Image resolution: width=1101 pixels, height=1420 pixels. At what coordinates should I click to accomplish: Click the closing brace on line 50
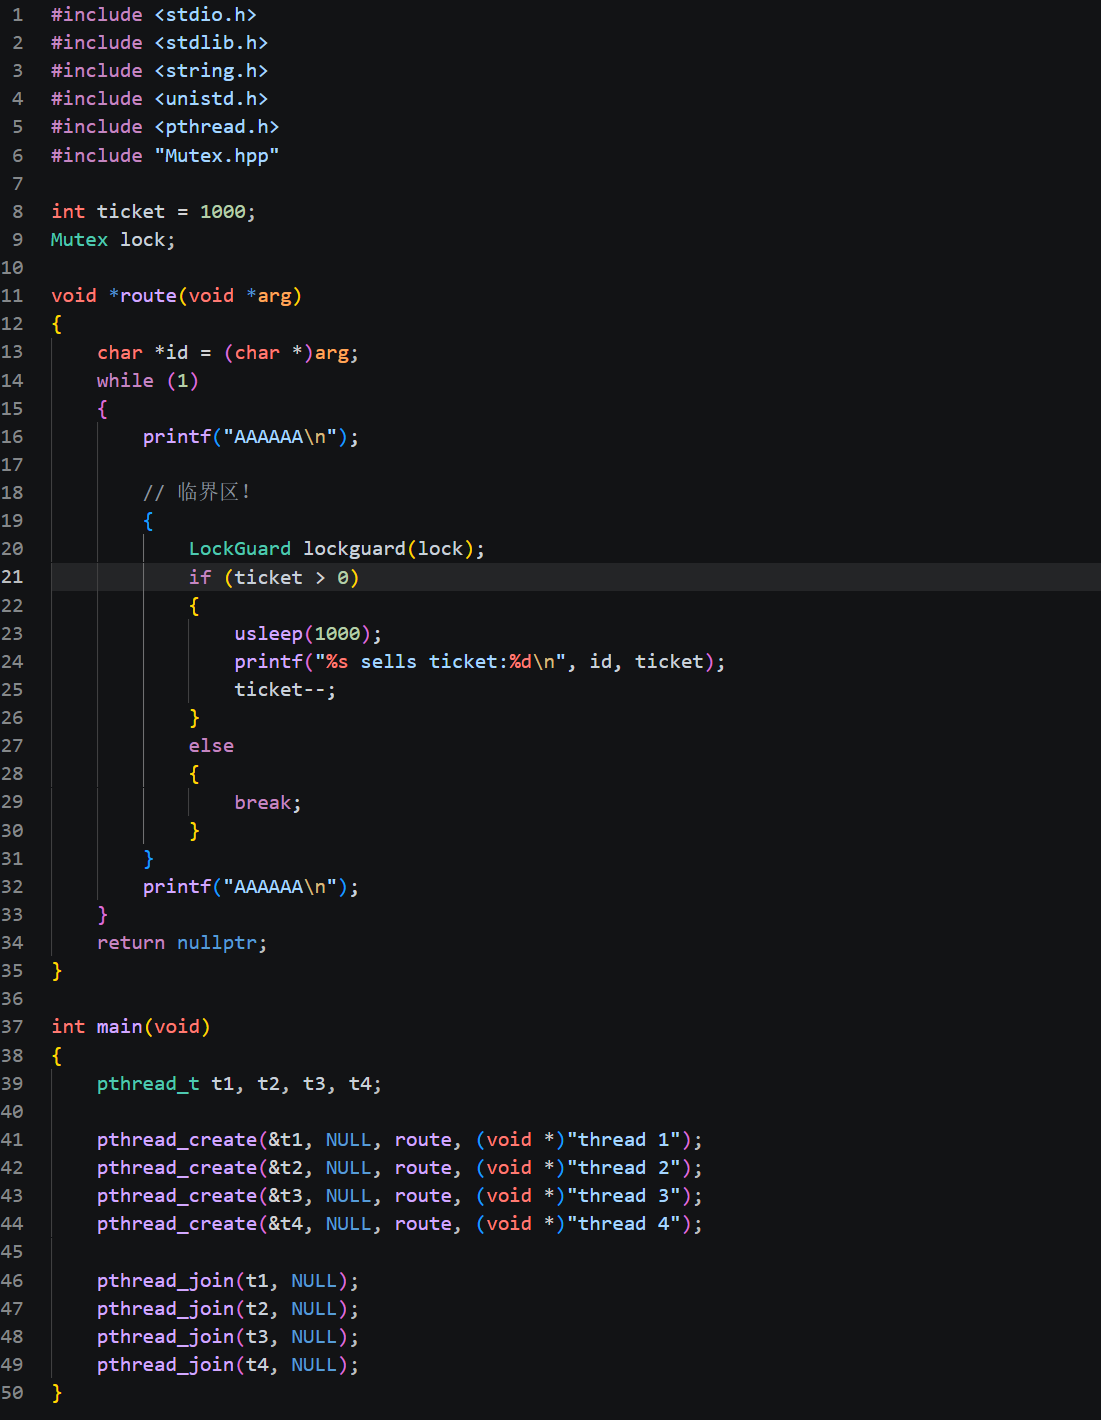click(x=57, y=1393)
